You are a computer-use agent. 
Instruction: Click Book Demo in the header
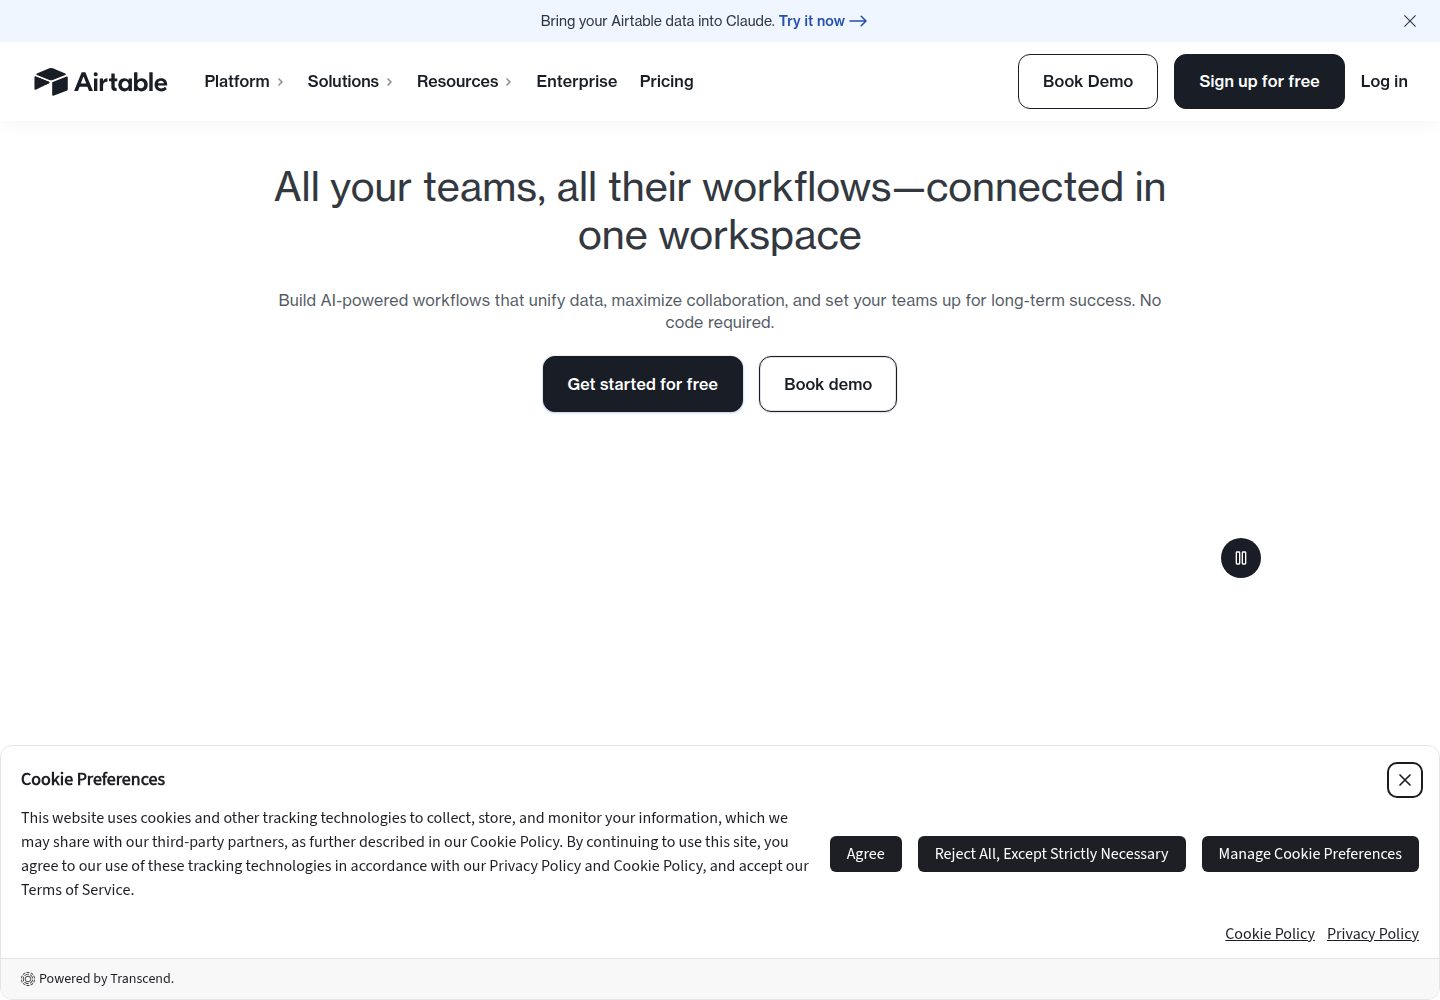pyautogui.click(x=1087, y=81)
